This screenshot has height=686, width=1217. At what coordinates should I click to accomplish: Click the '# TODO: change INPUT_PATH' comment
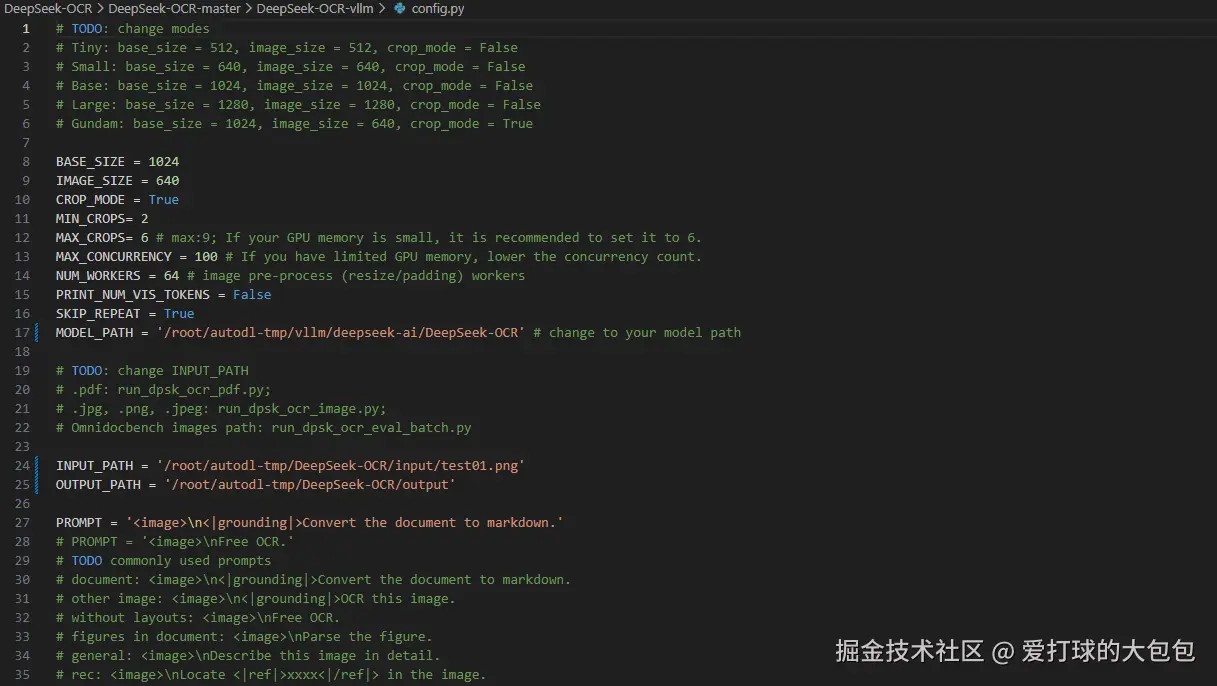[152, 371]
